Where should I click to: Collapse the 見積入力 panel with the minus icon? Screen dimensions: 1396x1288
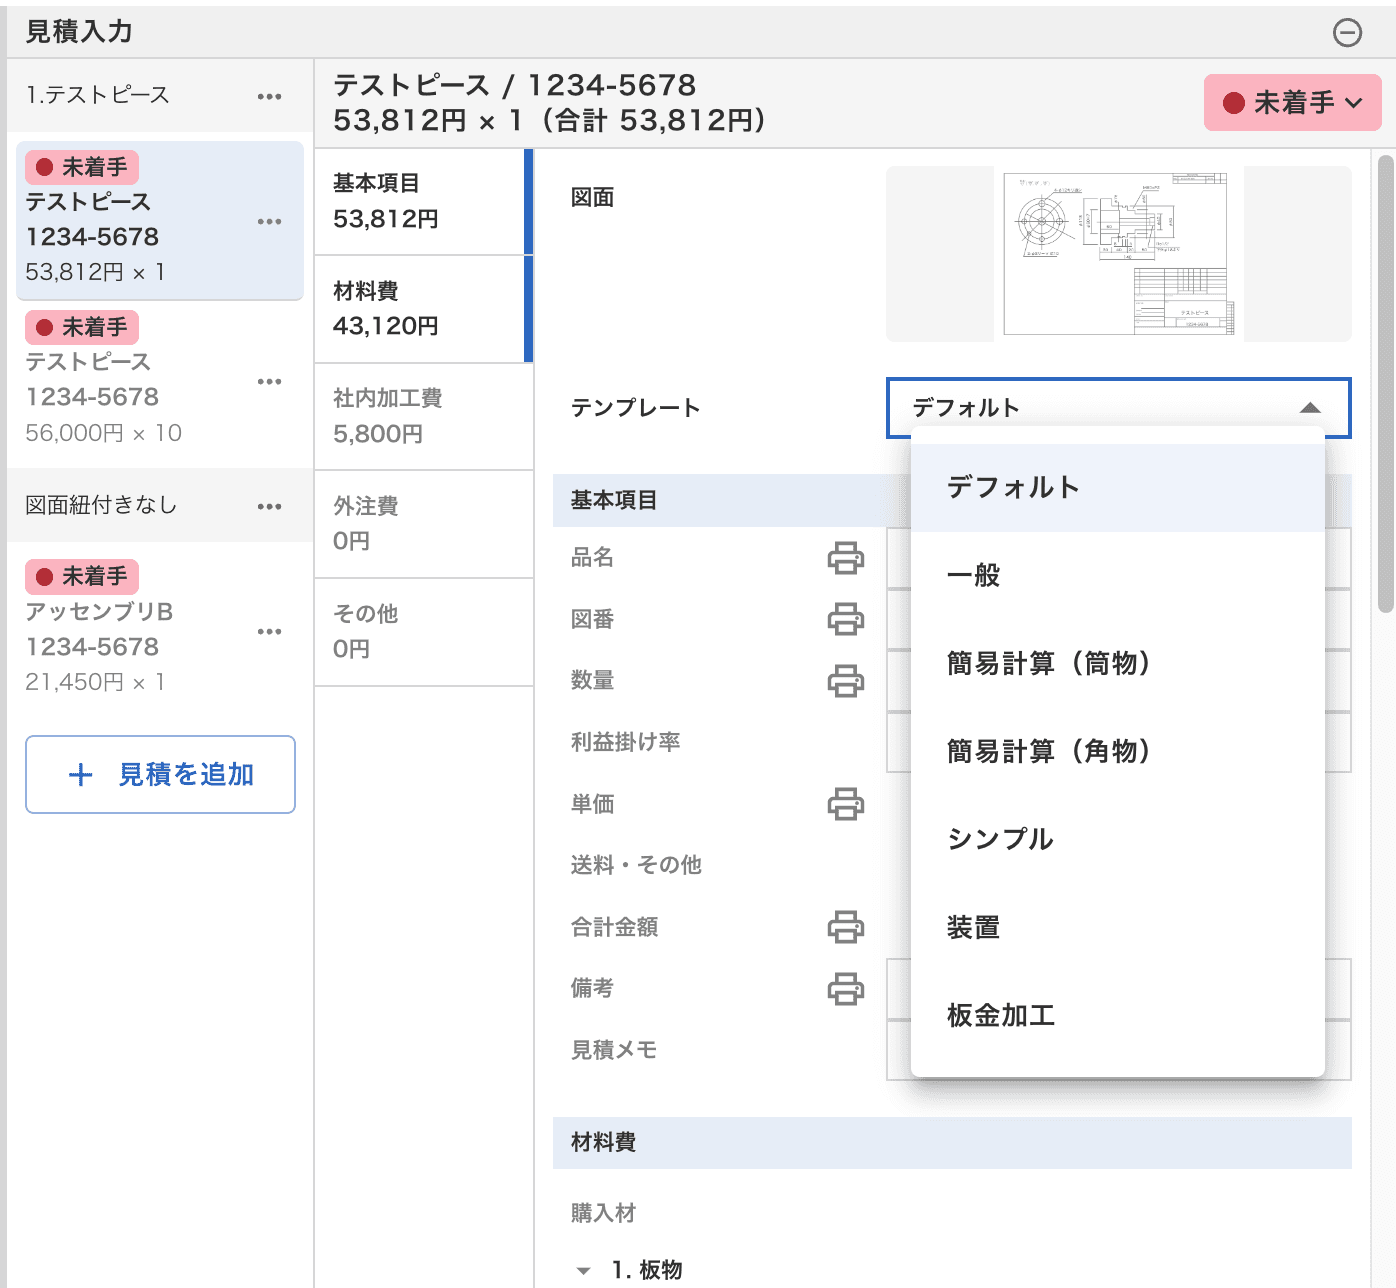(1347, 33)
